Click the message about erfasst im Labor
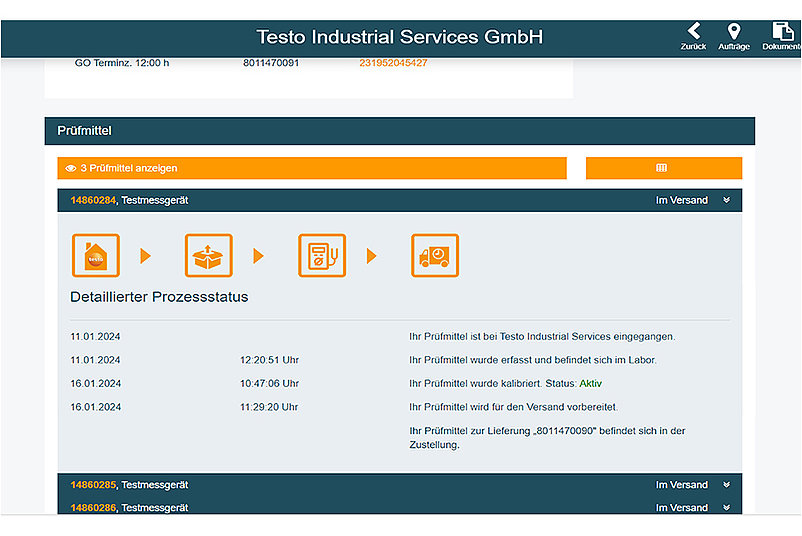 click(532, 360)
